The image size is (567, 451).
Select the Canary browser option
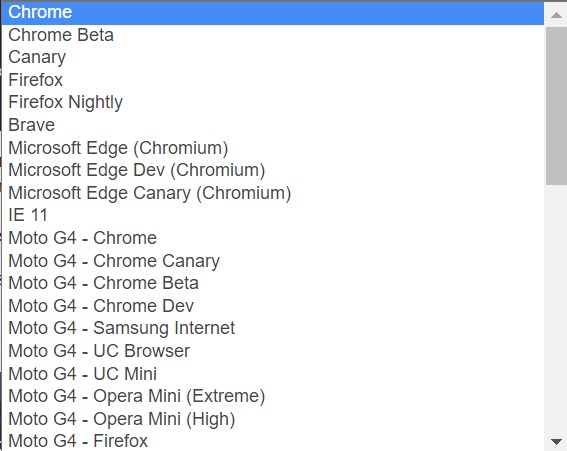[273, 58]
